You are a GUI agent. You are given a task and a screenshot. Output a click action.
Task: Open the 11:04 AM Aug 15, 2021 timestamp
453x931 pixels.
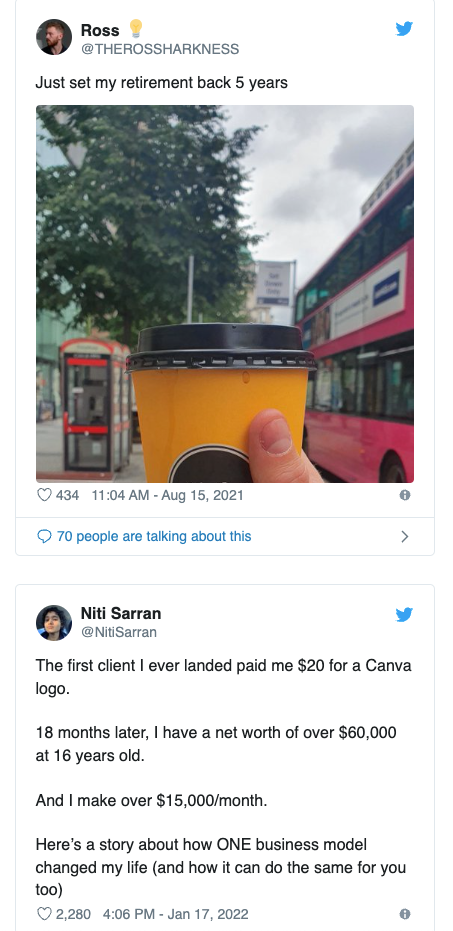[167, 495]
